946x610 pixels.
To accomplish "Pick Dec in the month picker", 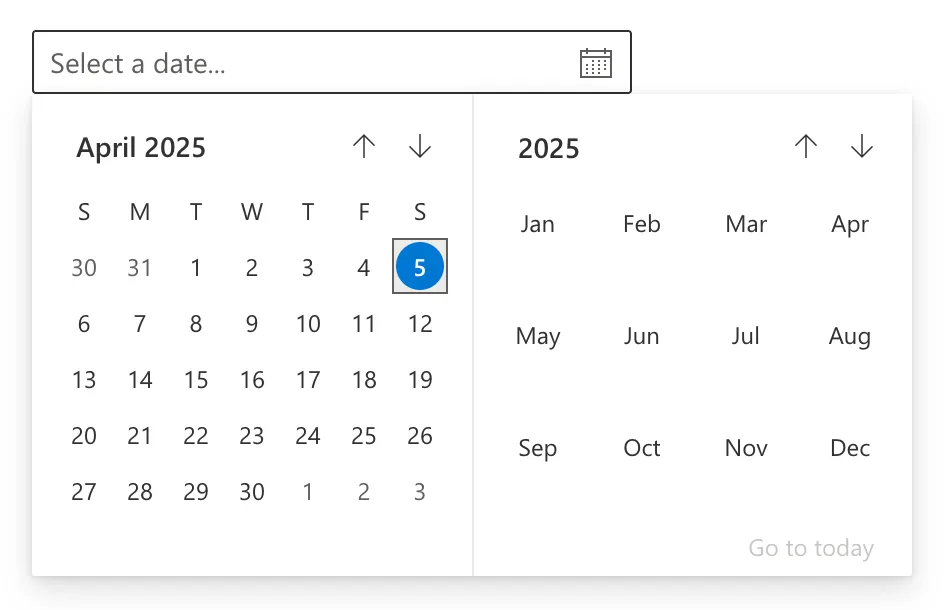I will (x=850, y=448).
